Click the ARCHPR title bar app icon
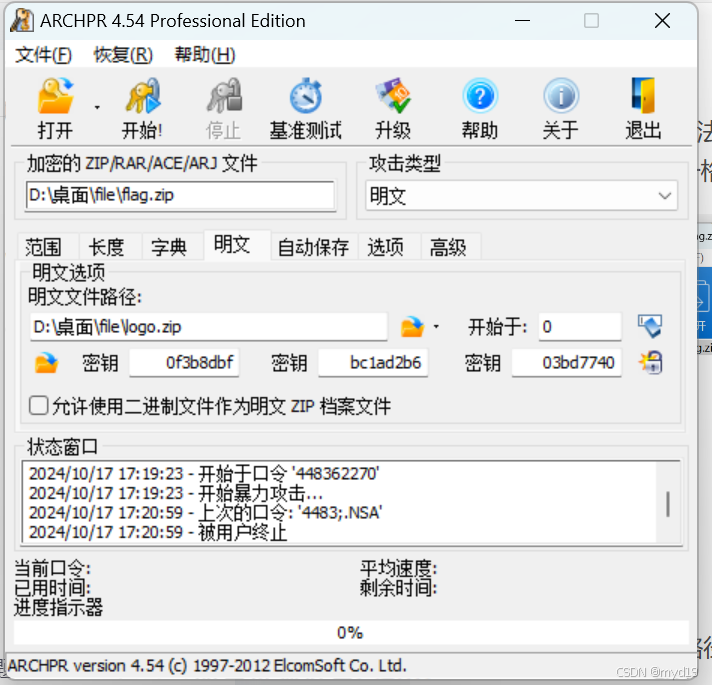This screenshot has height=685, width=712. 22,21
